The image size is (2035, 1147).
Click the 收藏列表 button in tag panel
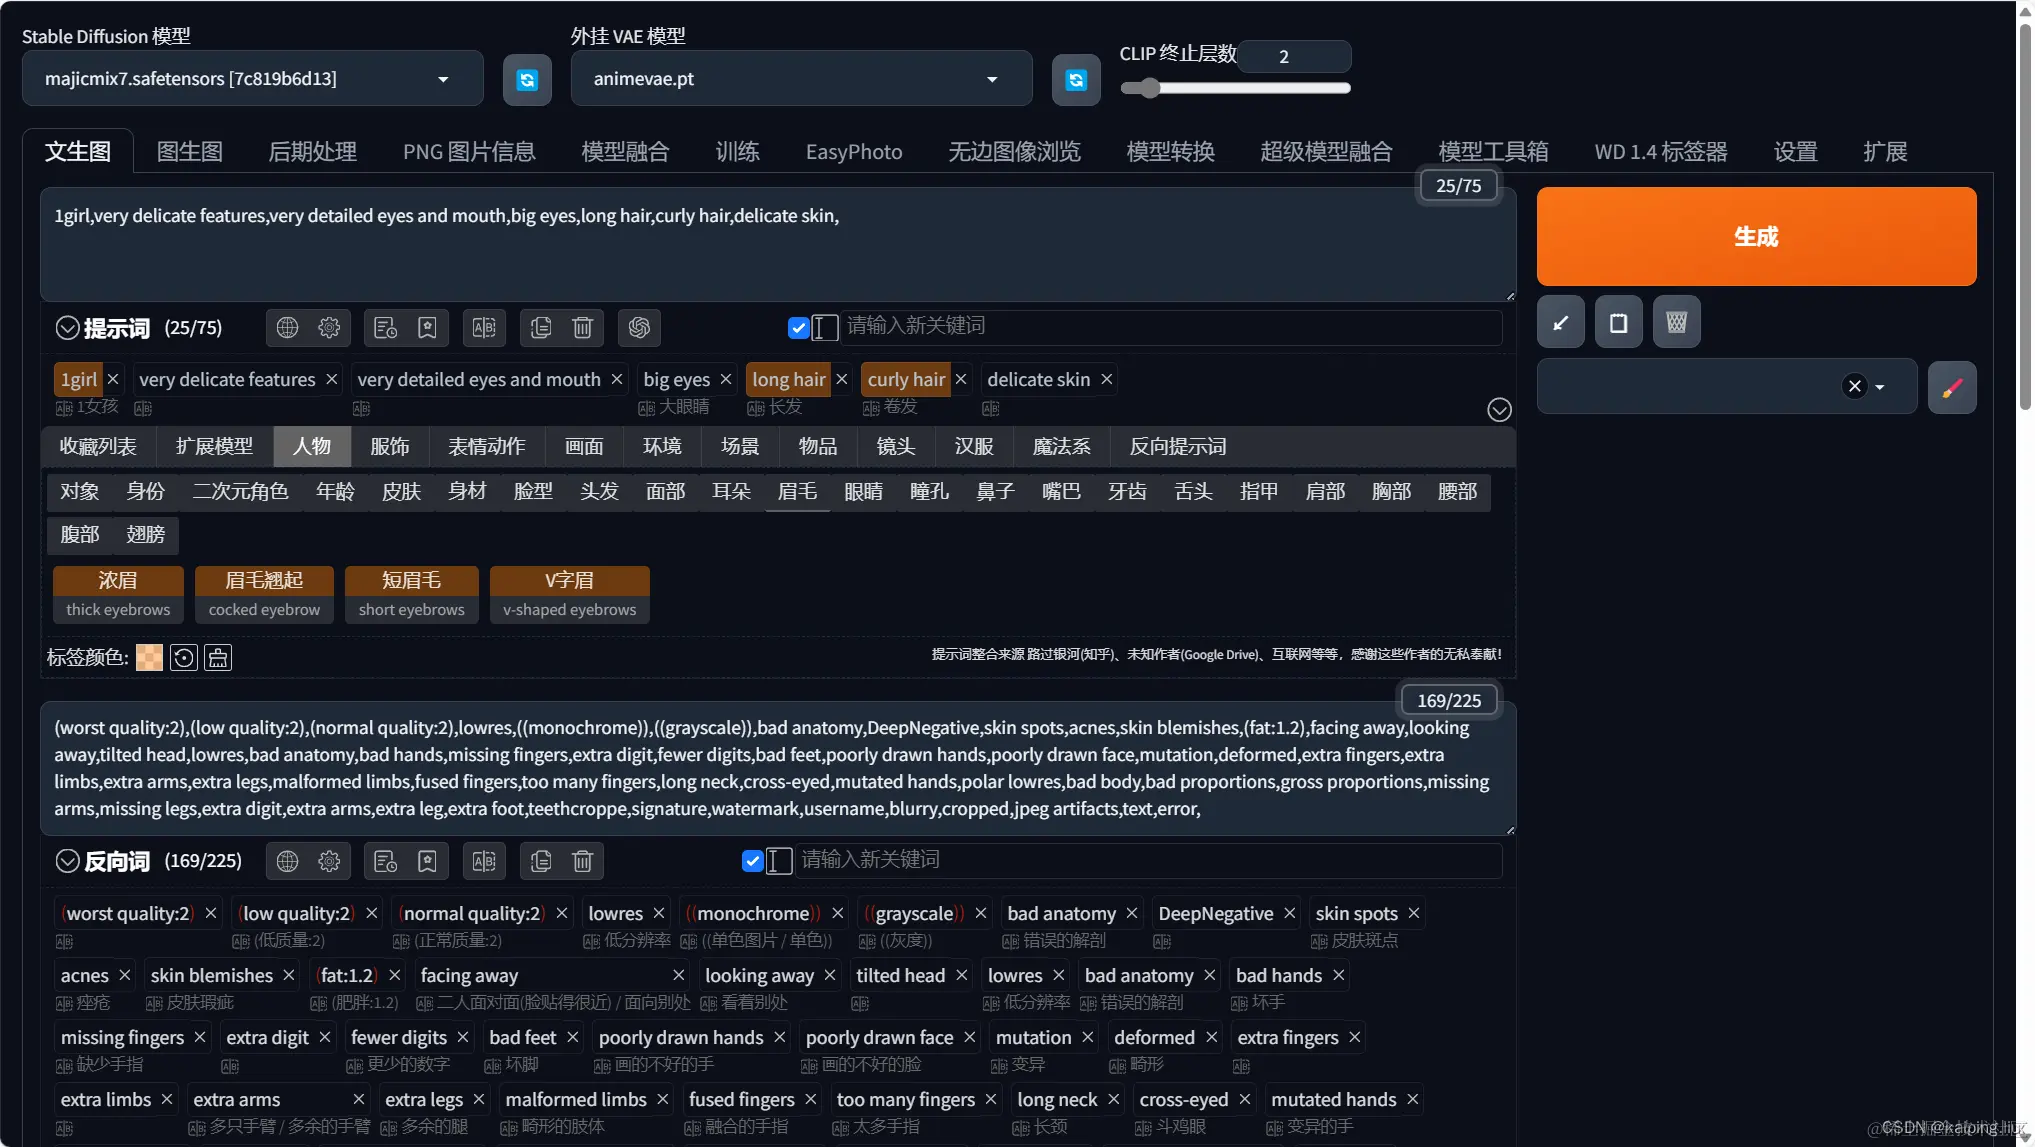click(x=98, y=446)
